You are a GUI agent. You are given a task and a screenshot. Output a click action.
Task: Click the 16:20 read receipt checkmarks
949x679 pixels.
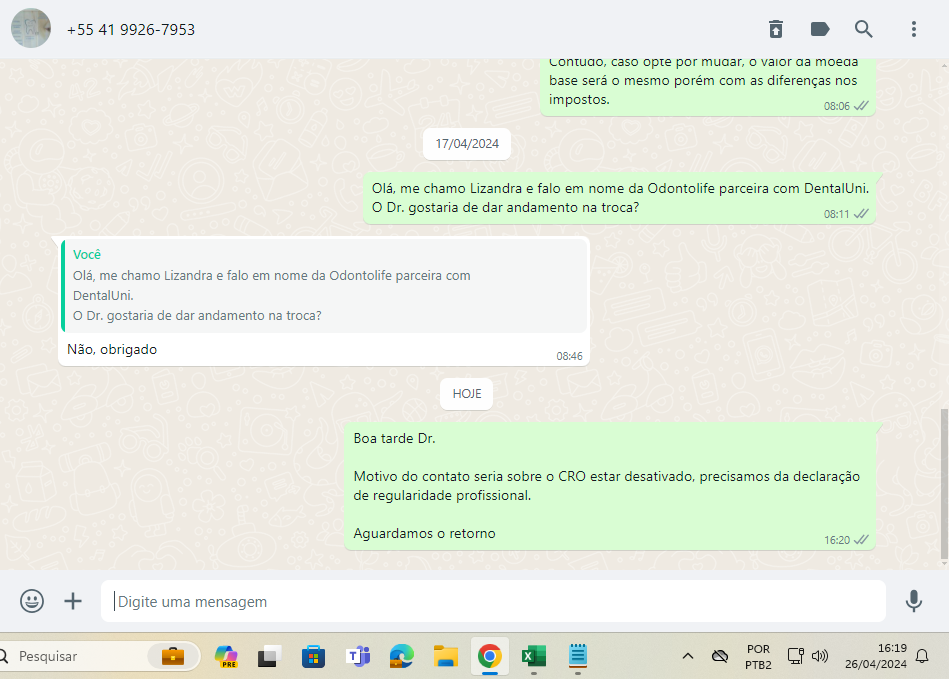point(861,540)
